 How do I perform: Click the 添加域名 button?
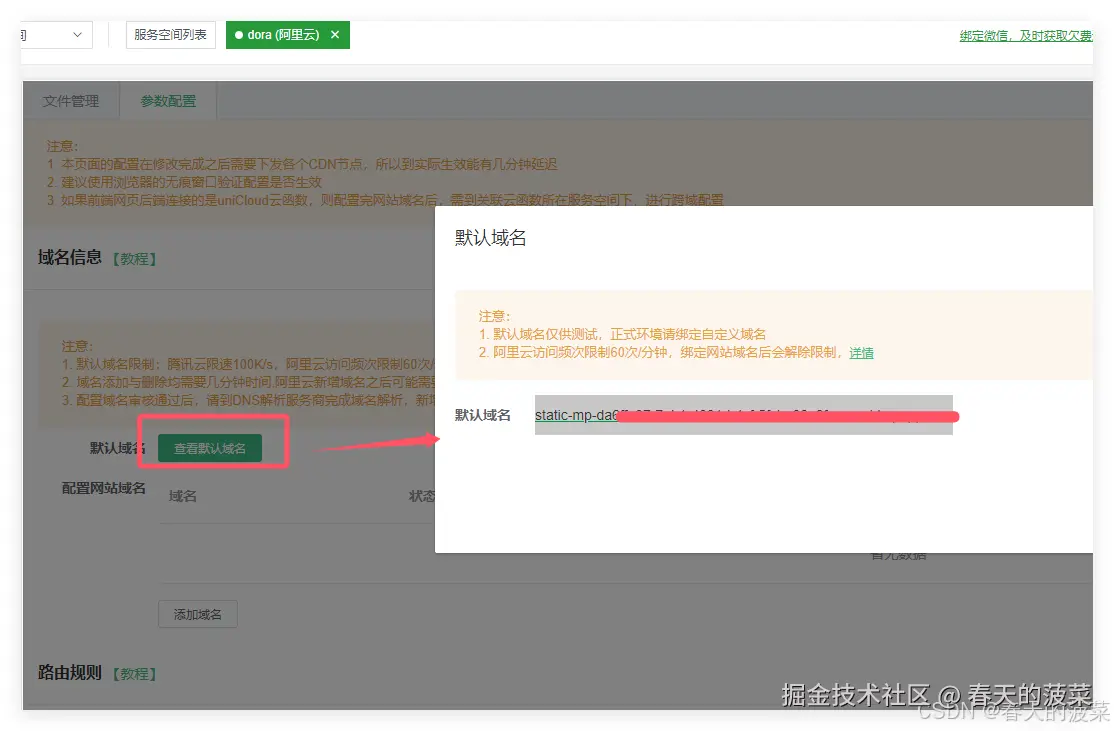[198, 614]
